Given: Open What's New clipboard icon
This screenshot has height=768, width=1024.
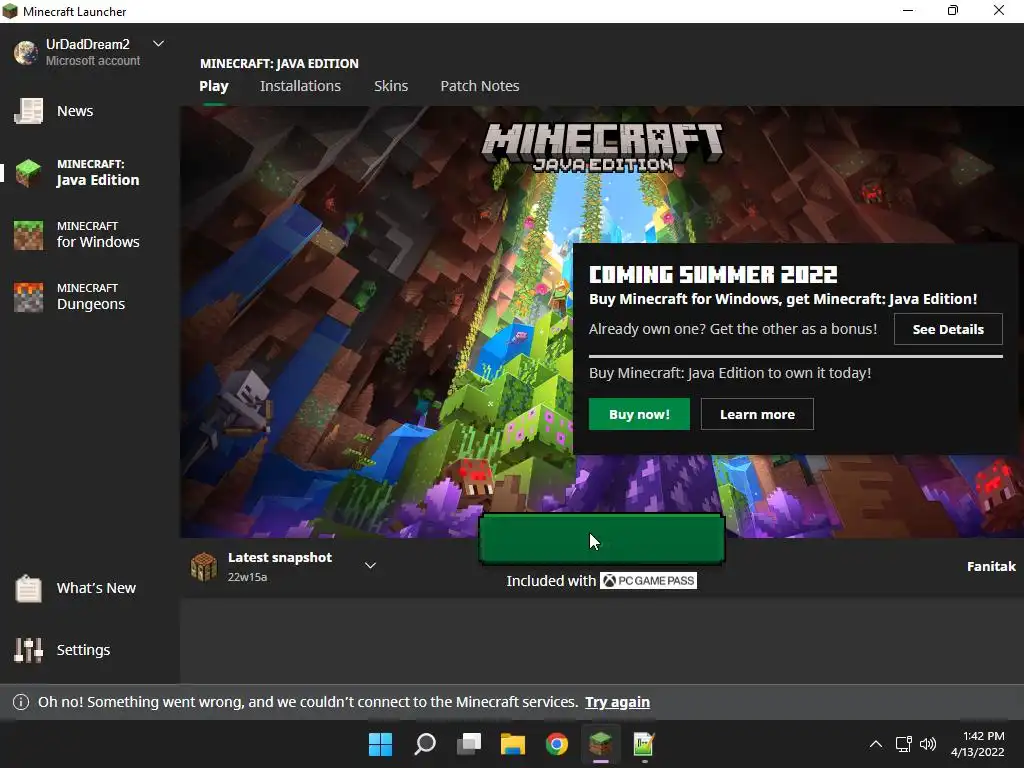Looking at the screenshot, I should pyautogui.click(x=29, y=588).
